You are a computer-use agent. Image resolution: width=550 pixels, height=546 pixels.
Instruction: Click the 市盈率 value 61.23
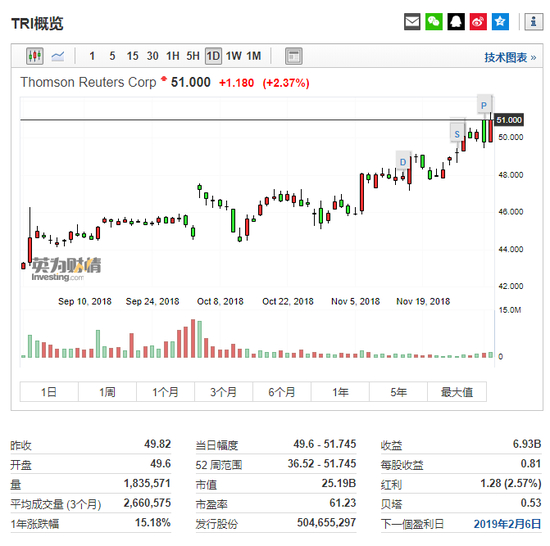coord(343,503)
